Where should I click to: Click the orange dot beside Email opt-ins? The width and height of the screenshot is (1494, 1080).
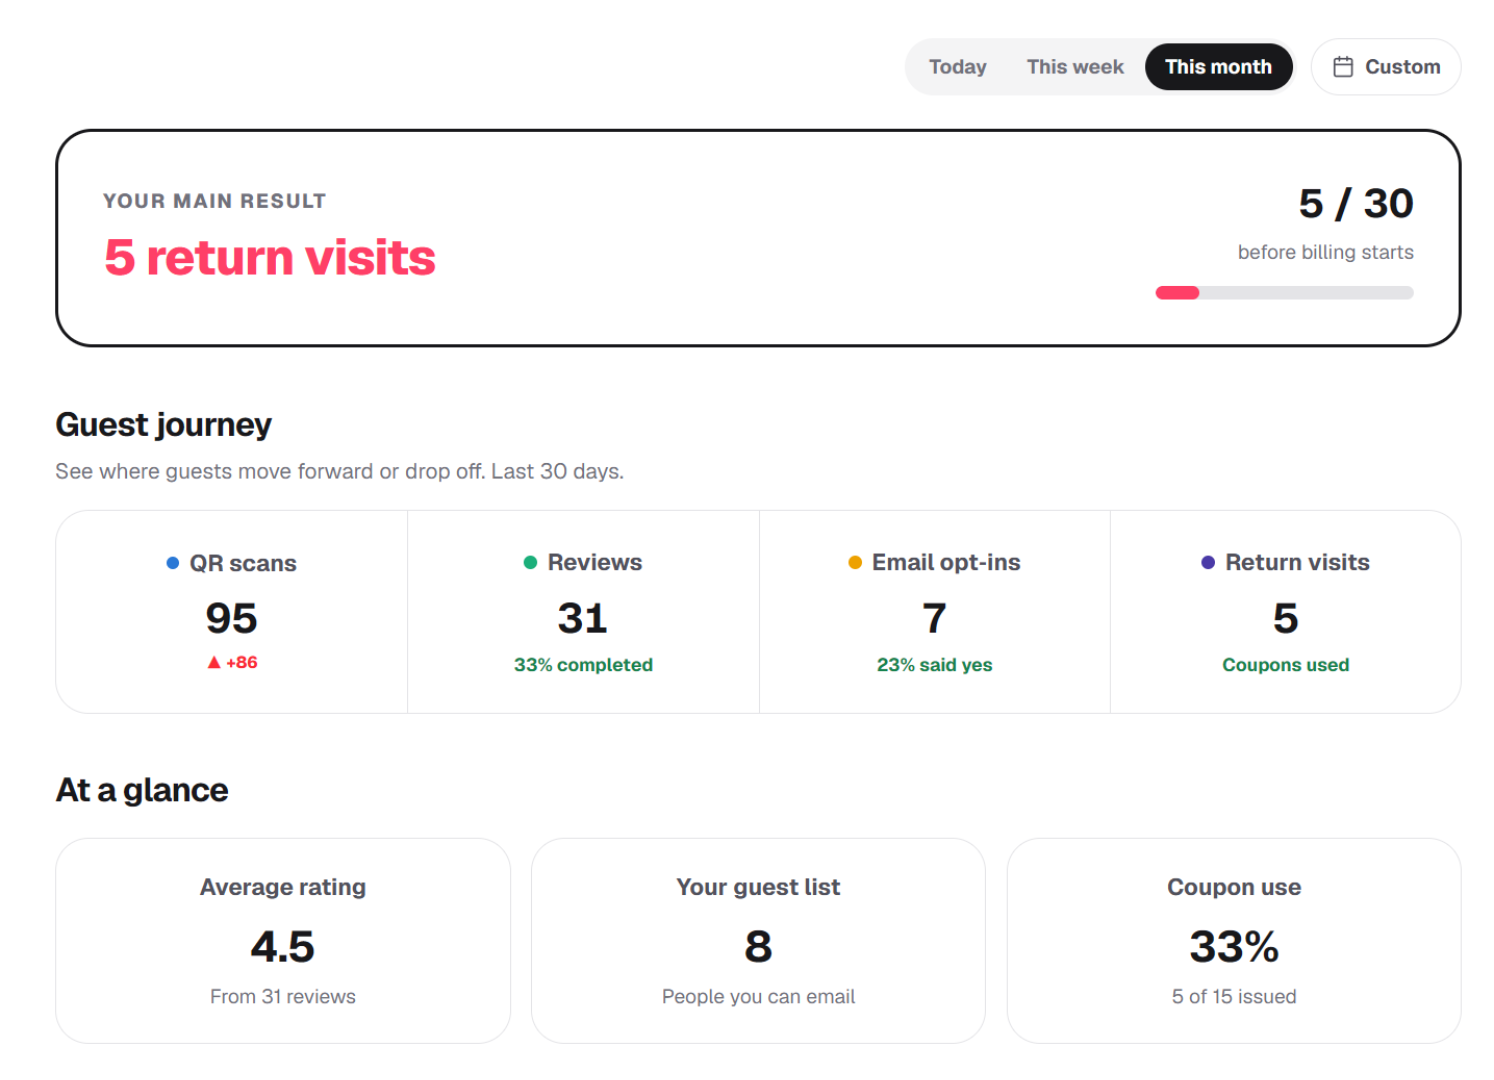pos(855,562)
